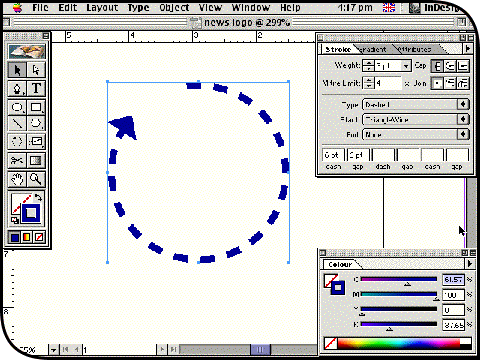
Task: Click the Cyan slider track
Action: (399, 279)
